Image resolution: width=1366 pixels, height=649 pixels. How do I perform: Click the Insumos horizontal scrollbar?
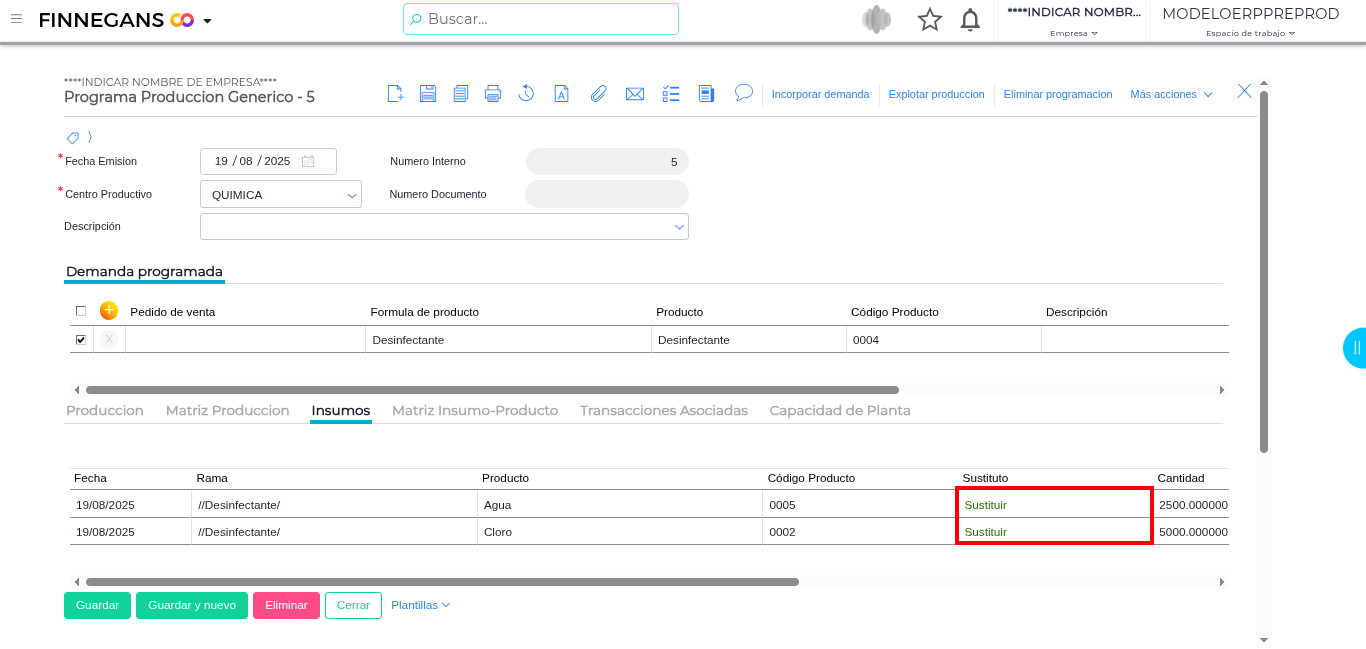(x=442, y=582)
